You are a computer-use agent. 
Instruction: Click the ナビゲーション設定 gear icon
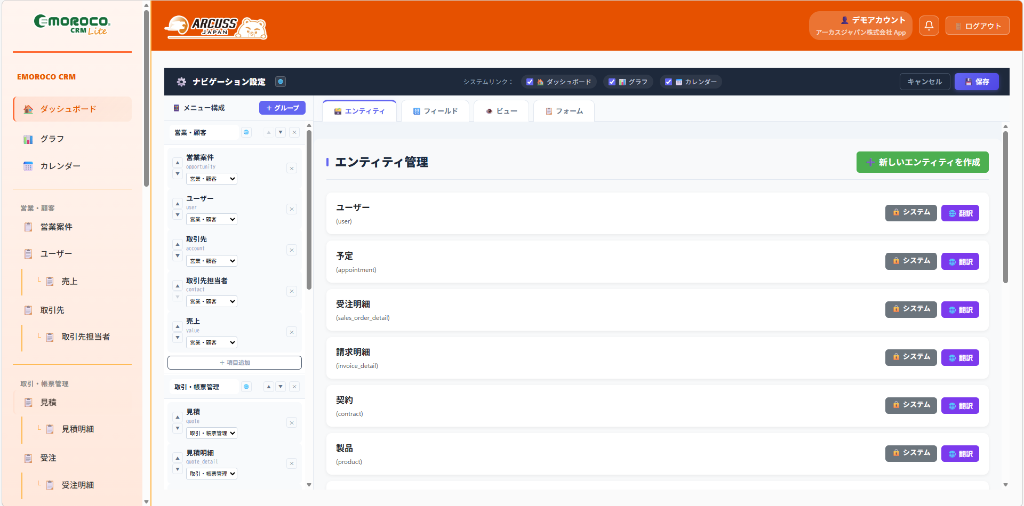coord(182,82)
